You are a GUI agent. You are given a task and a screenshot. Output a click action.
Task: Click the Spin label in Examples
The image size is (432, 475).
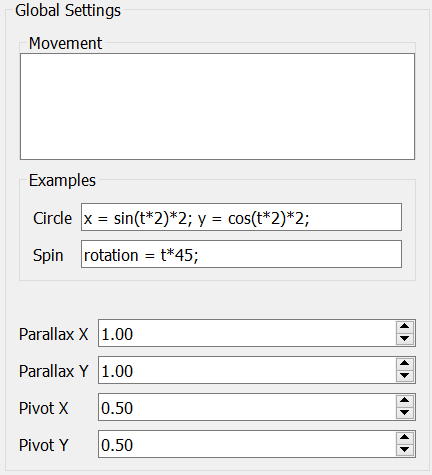click(48, 256)
